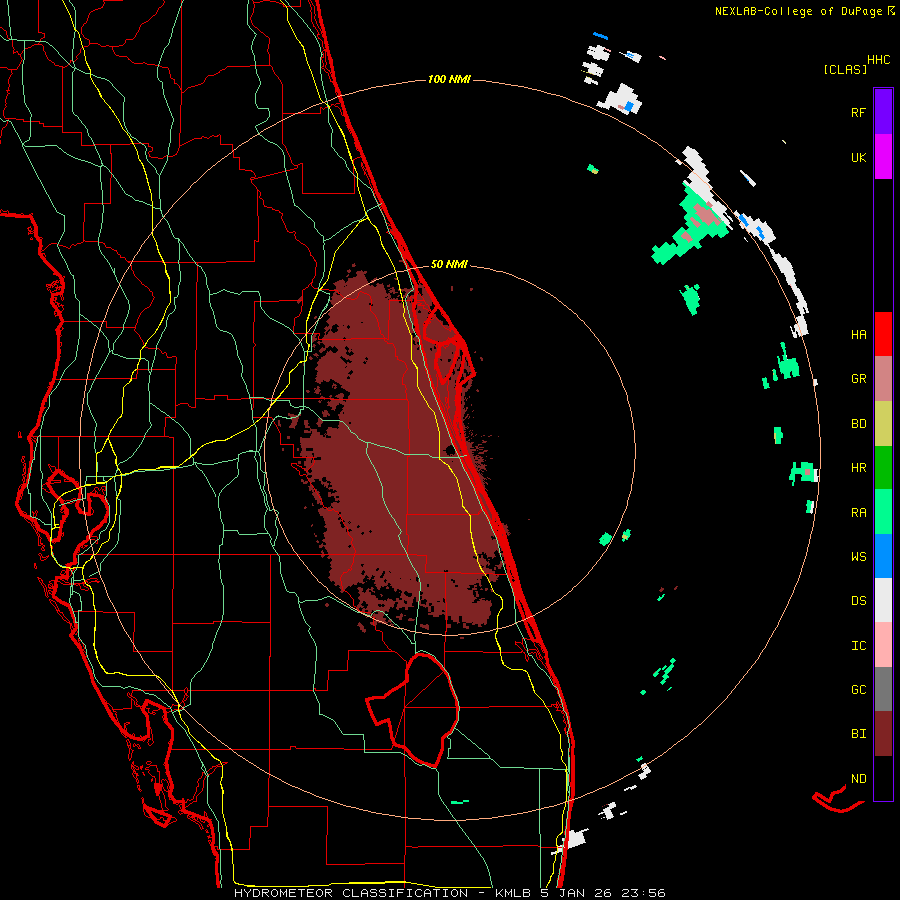This screenshot has width=900, height=900.
Task: Click the 100 NMI range ring label
Action: 449,79
